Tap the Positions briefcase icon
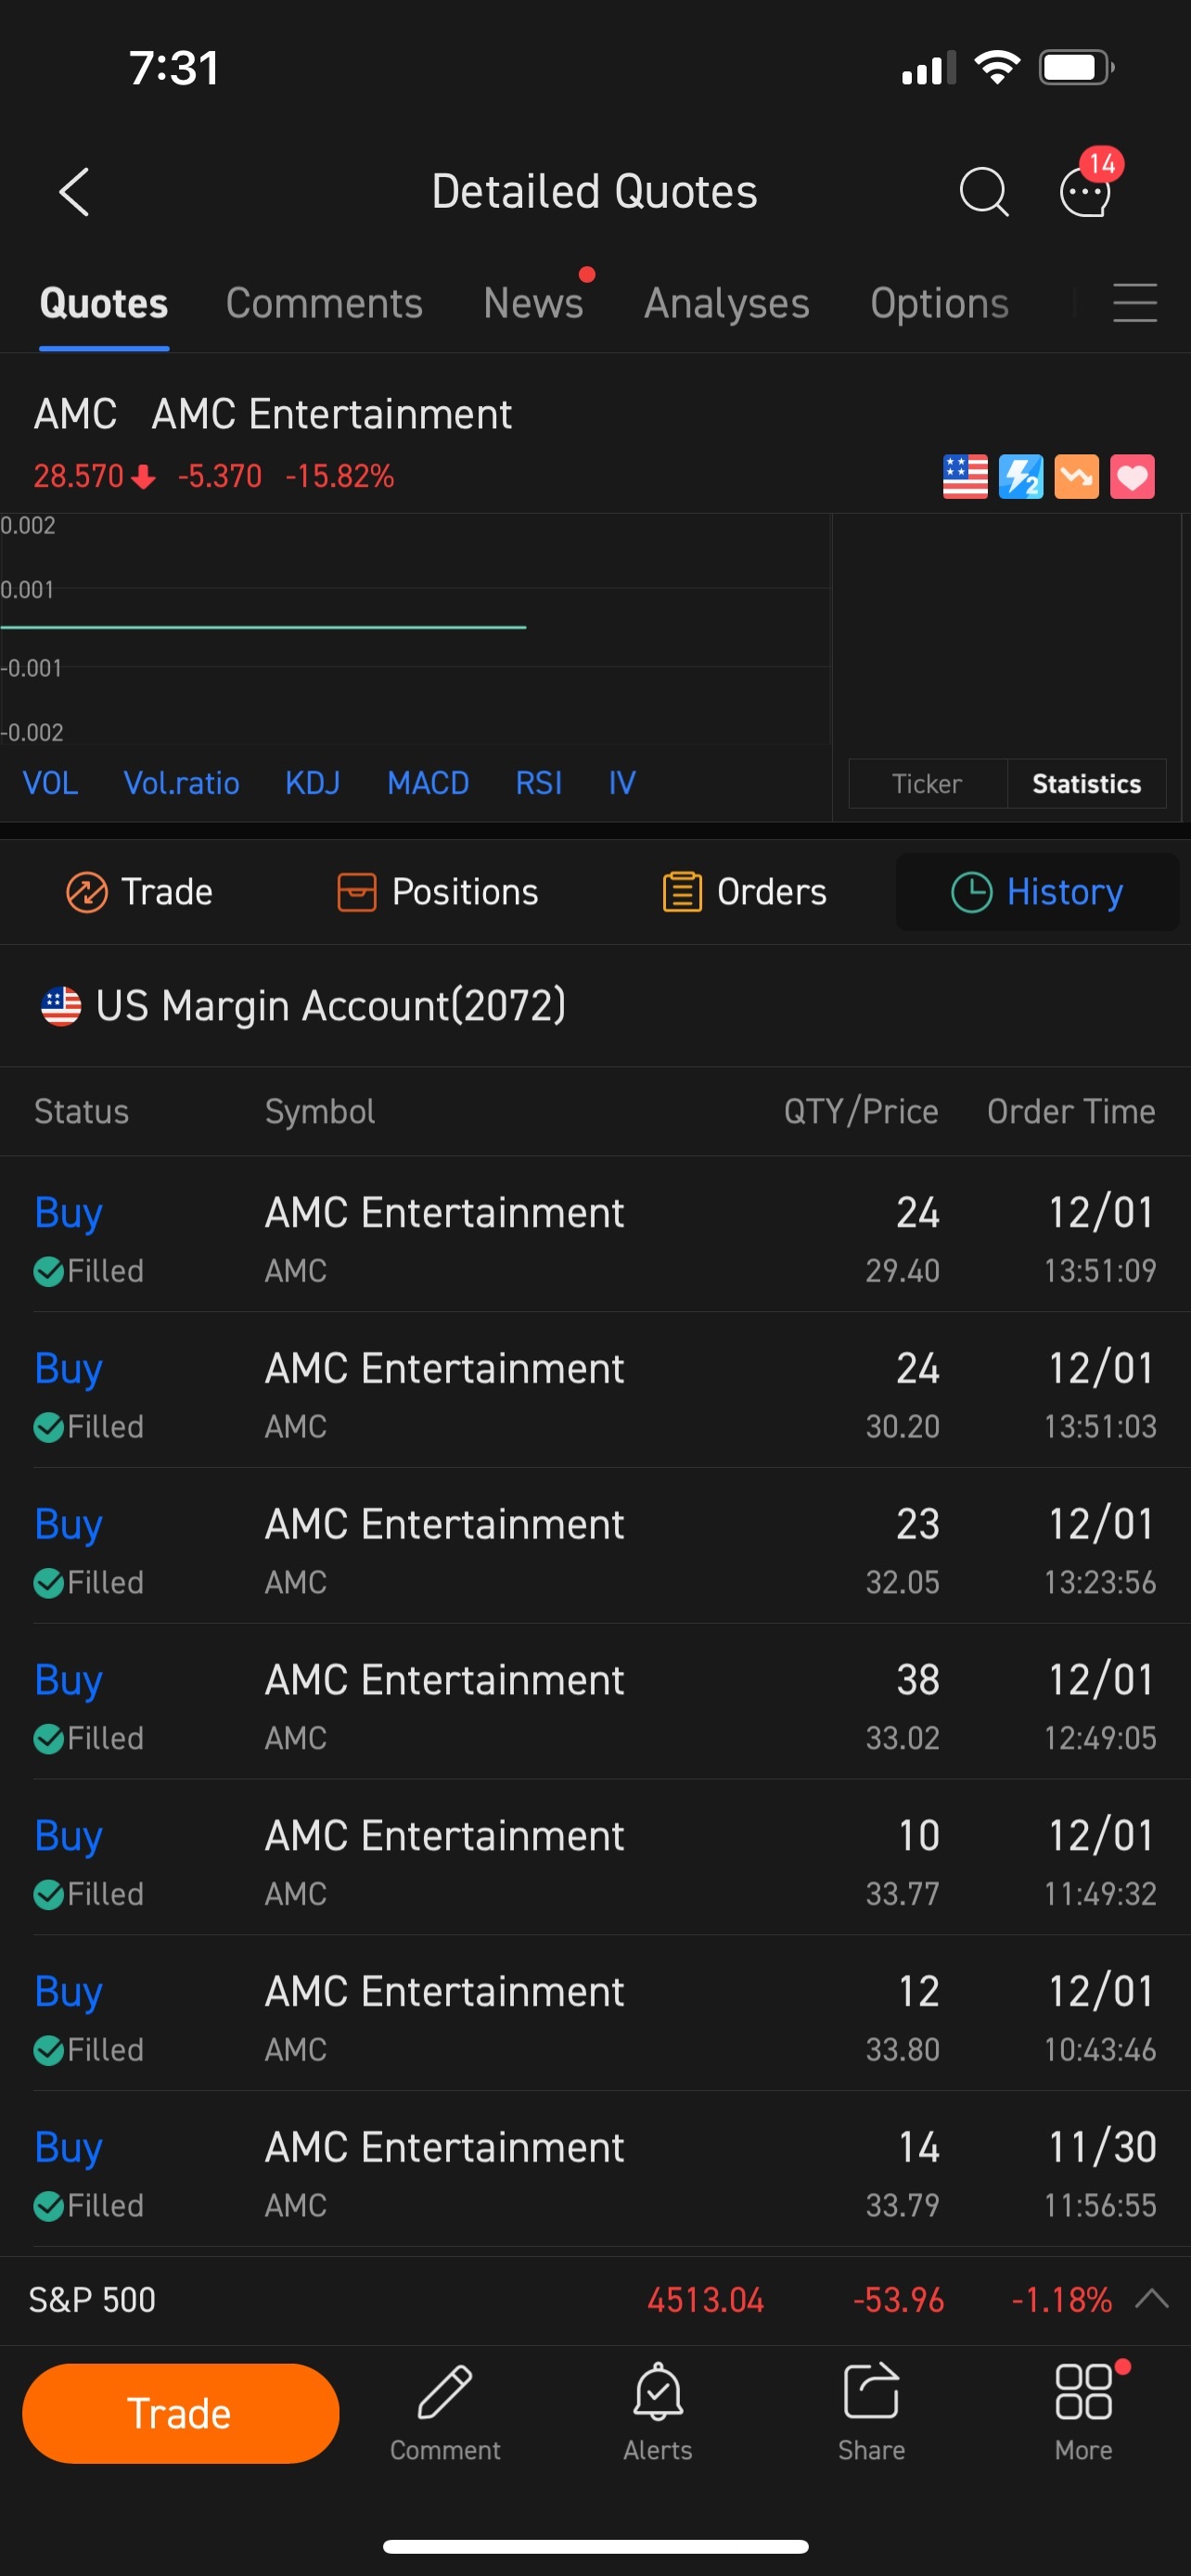The image size is (1191, 2576). (x=357, y=892)
